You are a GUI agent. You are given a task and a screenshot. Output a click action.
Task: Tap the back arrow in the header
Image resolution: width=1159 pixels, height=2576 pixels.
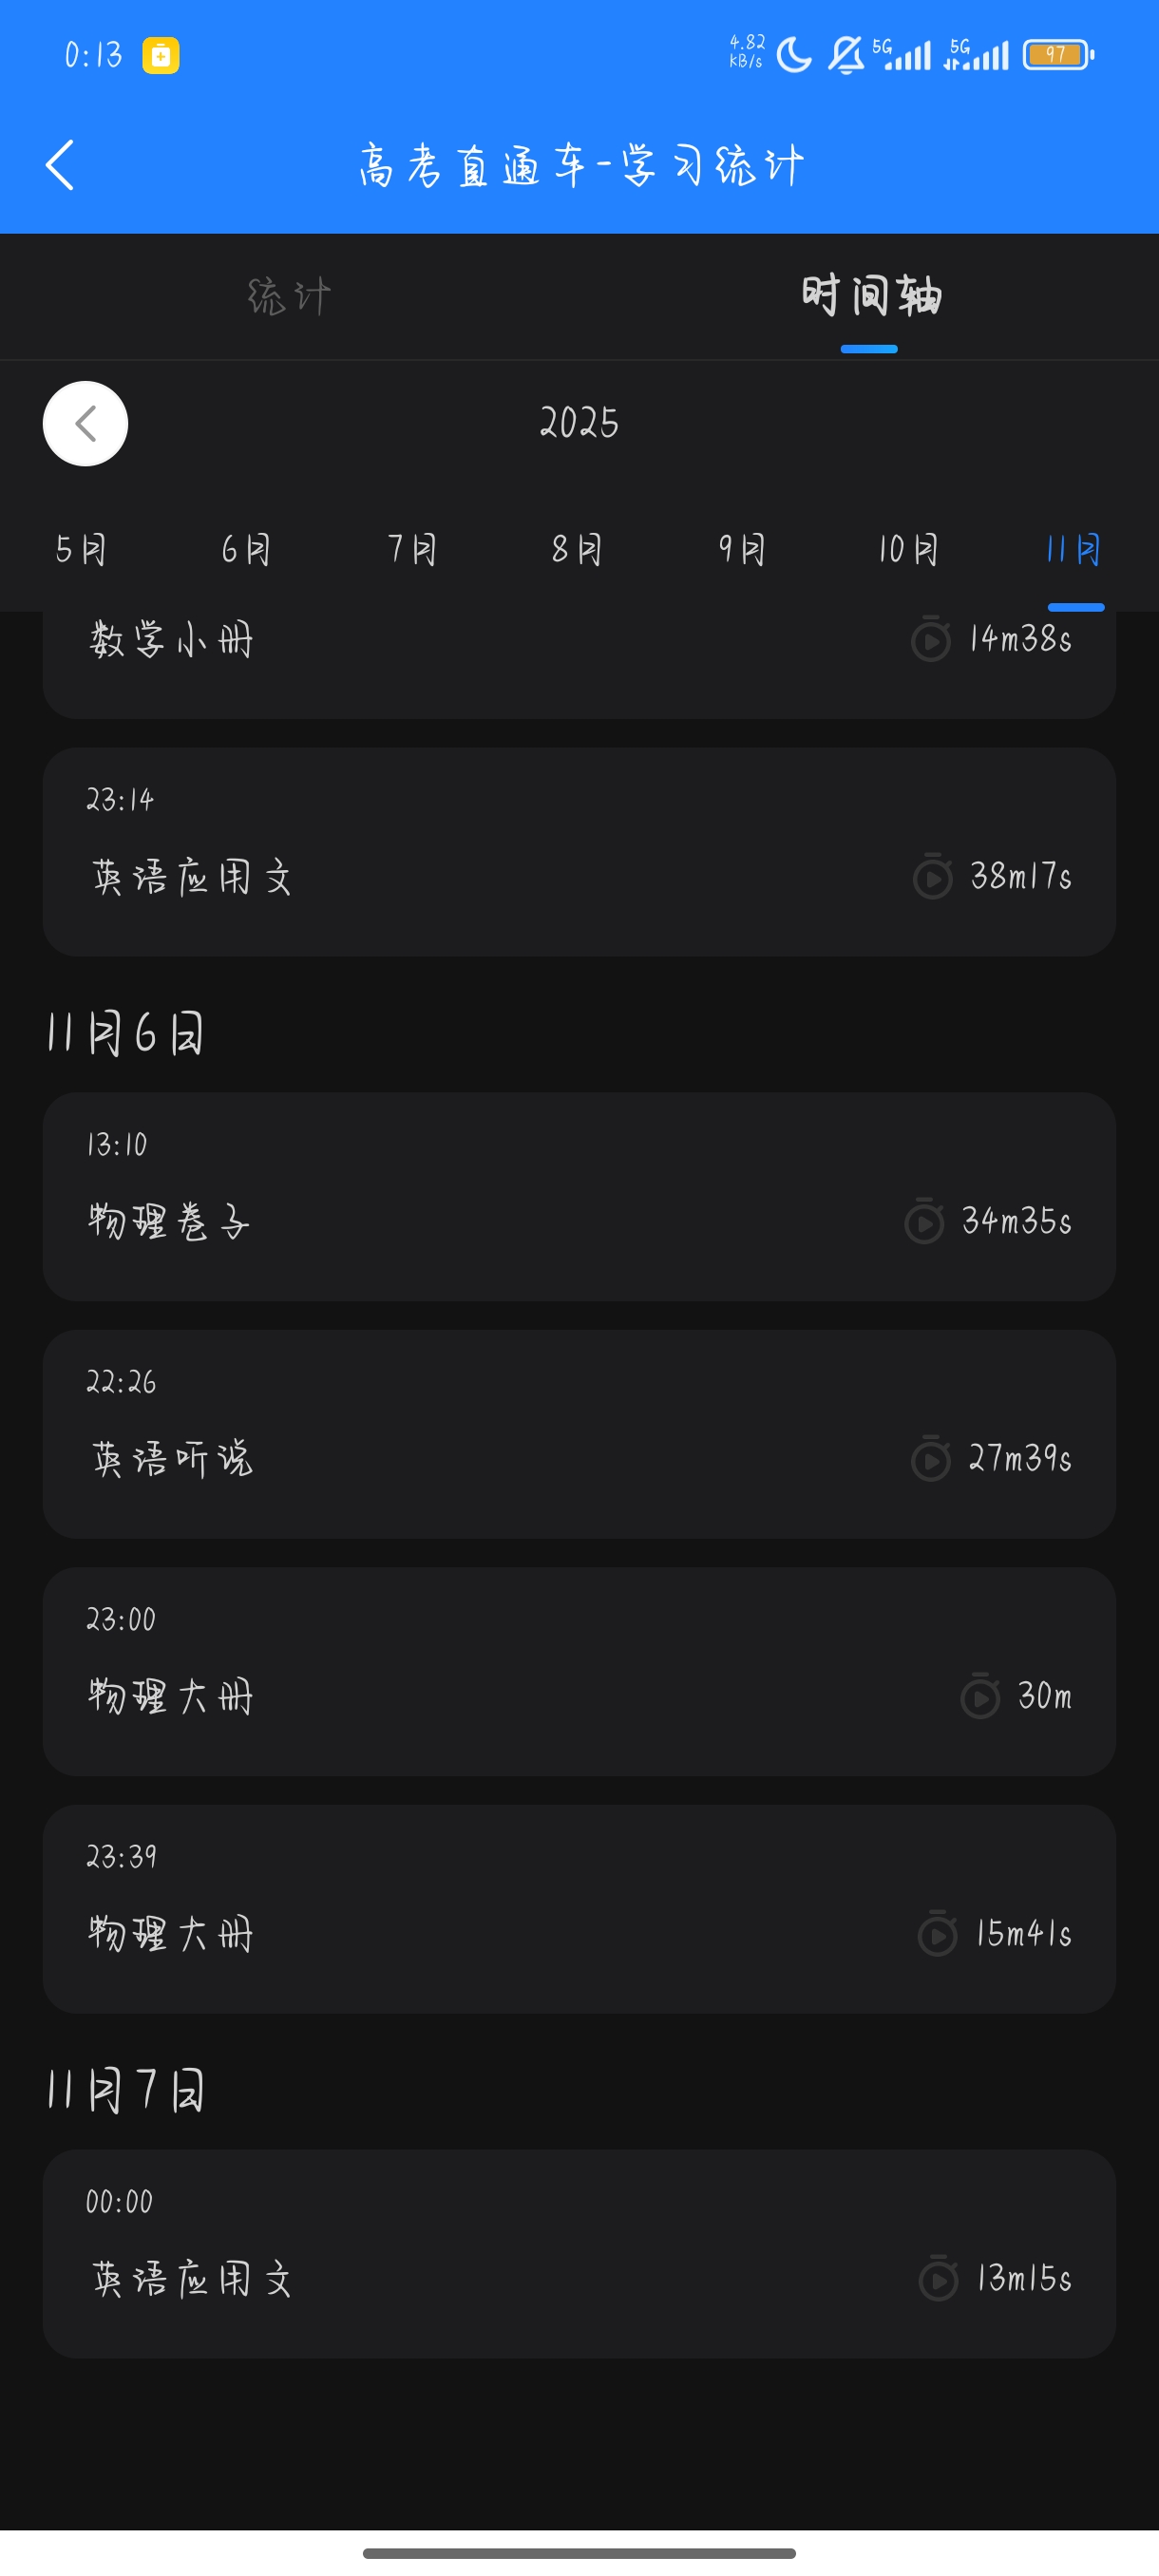tap(61, 165)
